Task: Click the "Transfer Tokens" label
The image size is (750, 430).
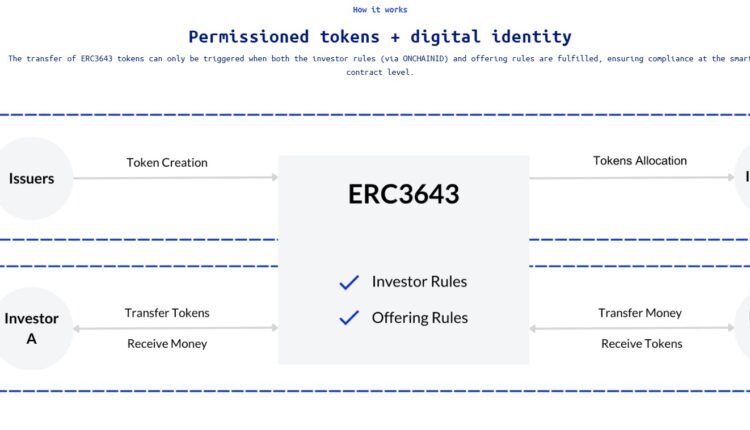Action: point(167,313)
